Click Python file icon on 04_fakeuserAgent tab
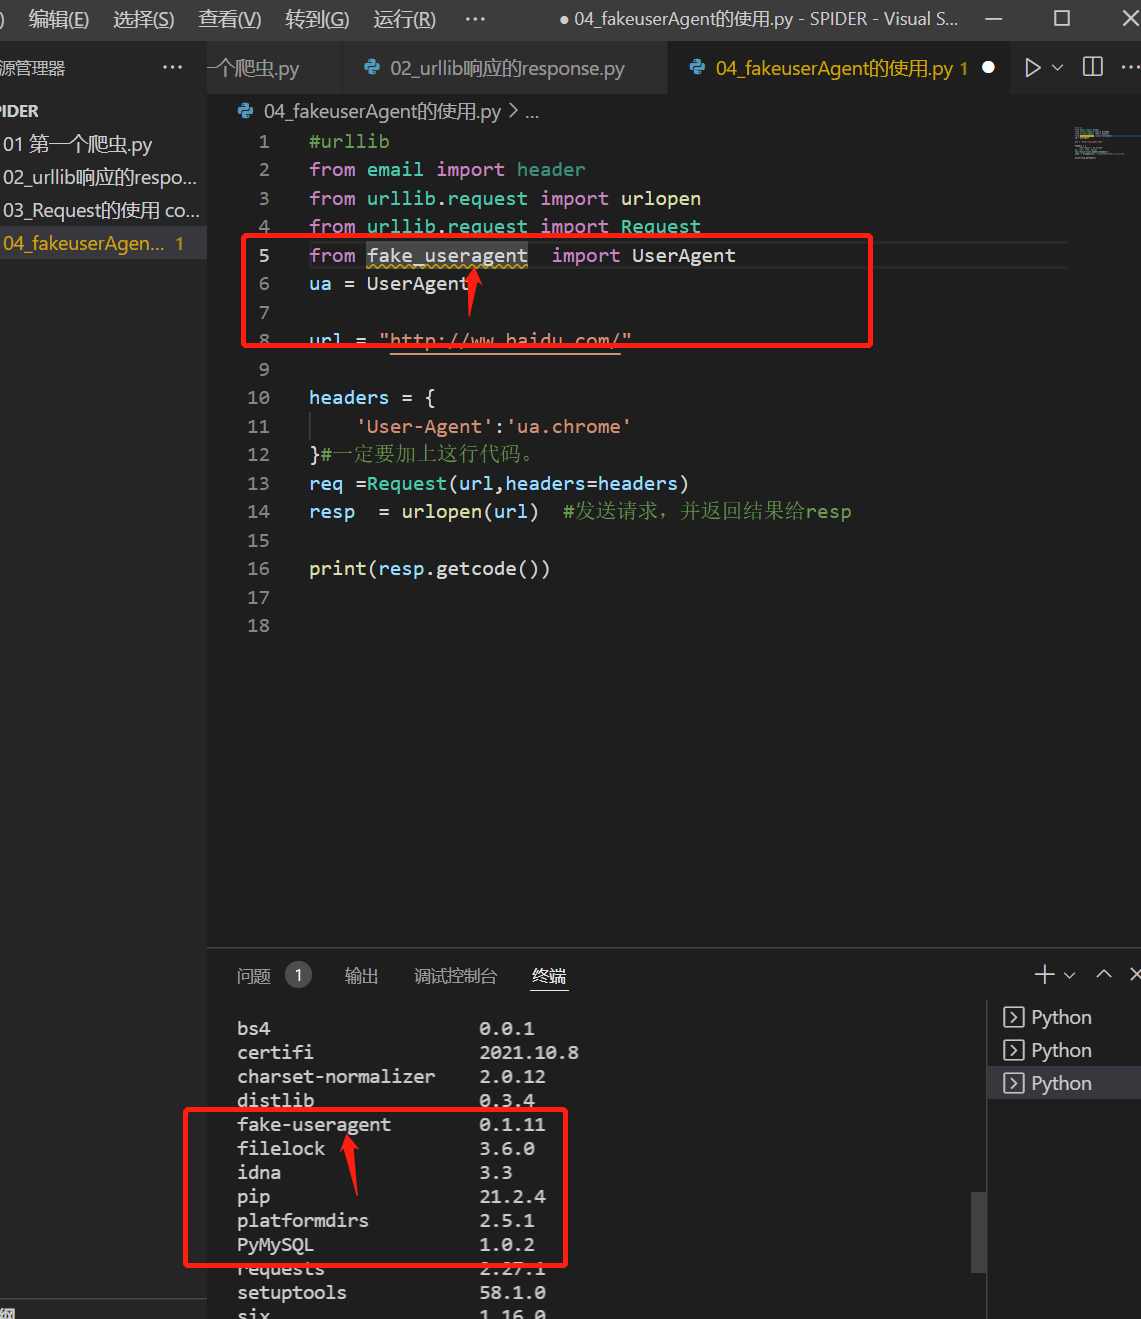Viewport: 1141px width, 1319px height. (x=697, y=67)
